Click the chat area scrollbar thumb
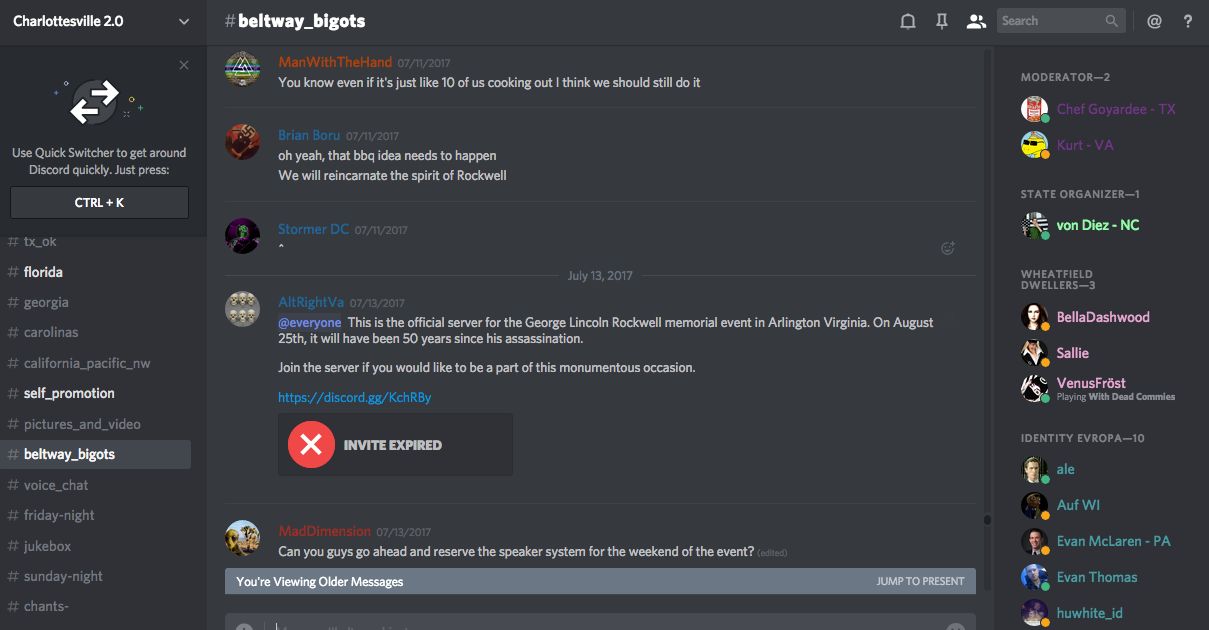This screenshot has width=1209, height=630. (x=988, y=519)
